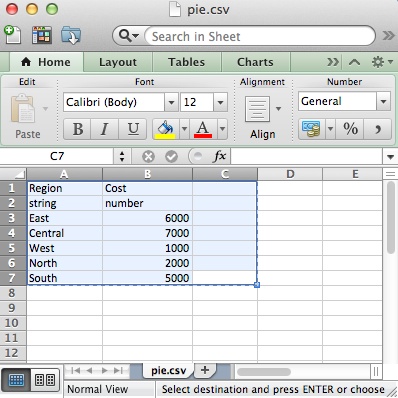Switch to Normal View icon
Image resolution: width=398 pixels, height=398 pixels.
[16, 380]
